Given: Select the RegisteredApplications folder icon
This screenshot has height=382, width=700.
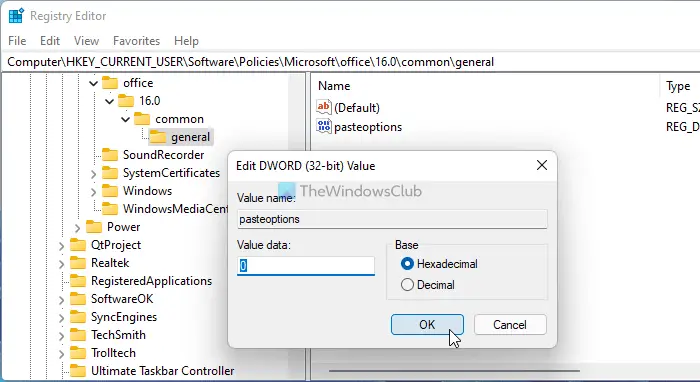Looking at the screenshot, I should click(x=78, y=281).
